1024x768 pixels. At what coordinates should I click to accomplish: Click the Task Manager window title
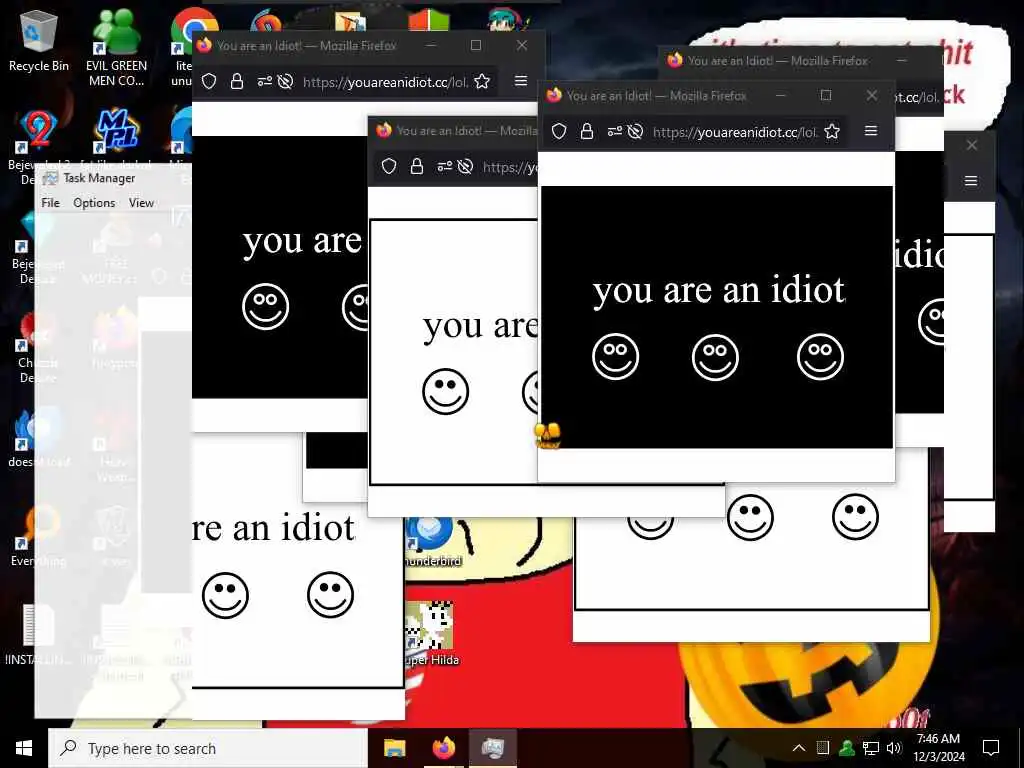pos(99,178)
